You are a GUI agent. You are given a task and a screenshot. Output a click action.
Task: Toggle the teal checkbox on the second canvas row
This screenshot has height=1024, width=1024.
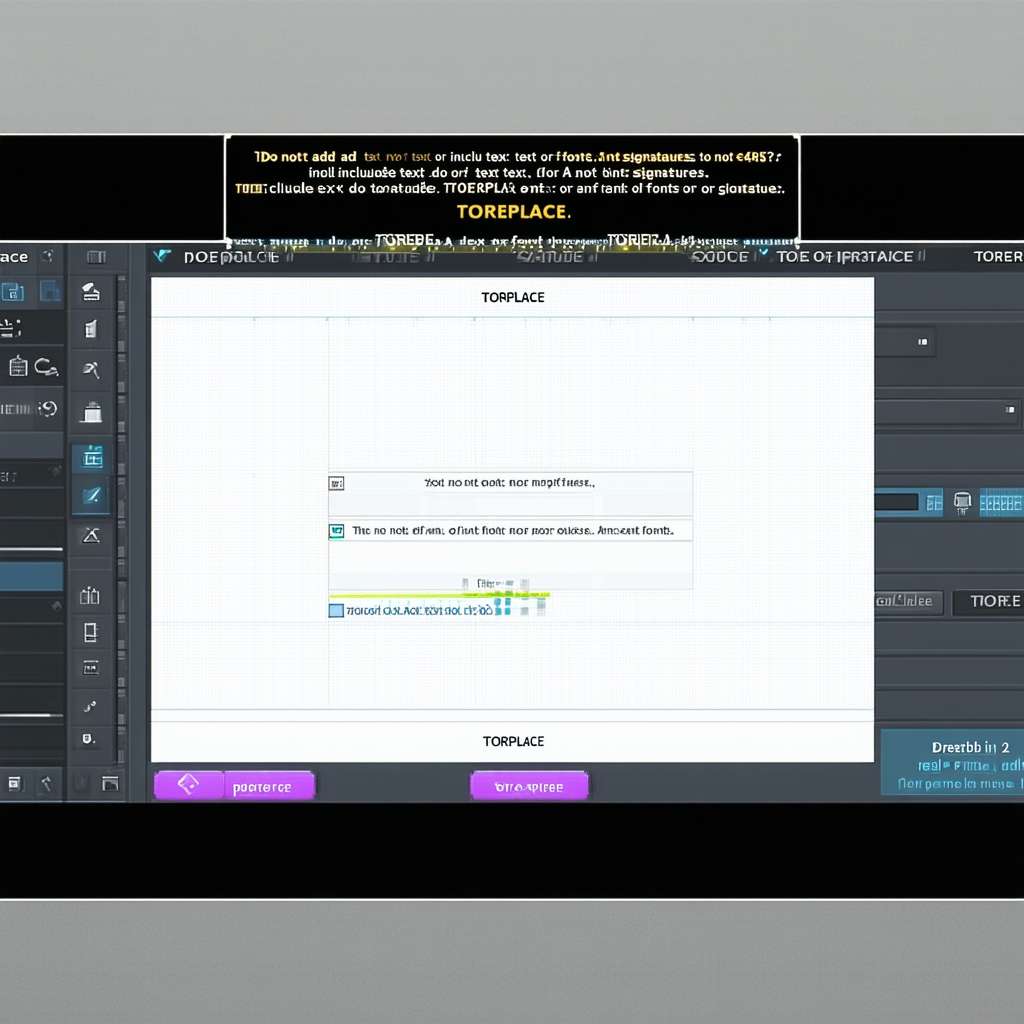pos(337,531)
